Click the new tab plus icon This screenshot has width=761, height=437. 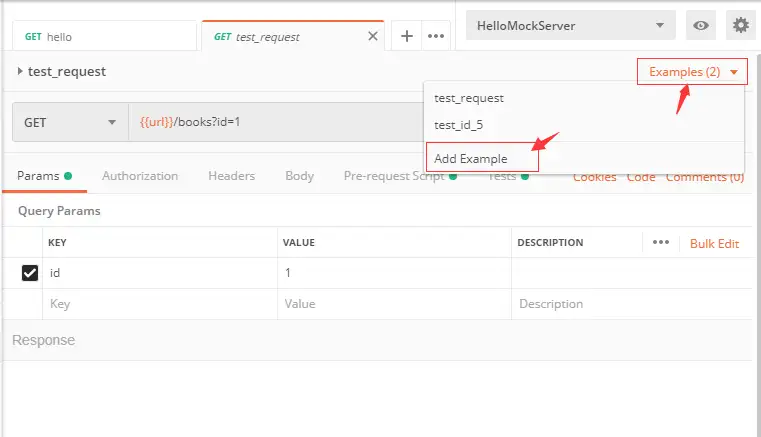[x=407, y=35]
